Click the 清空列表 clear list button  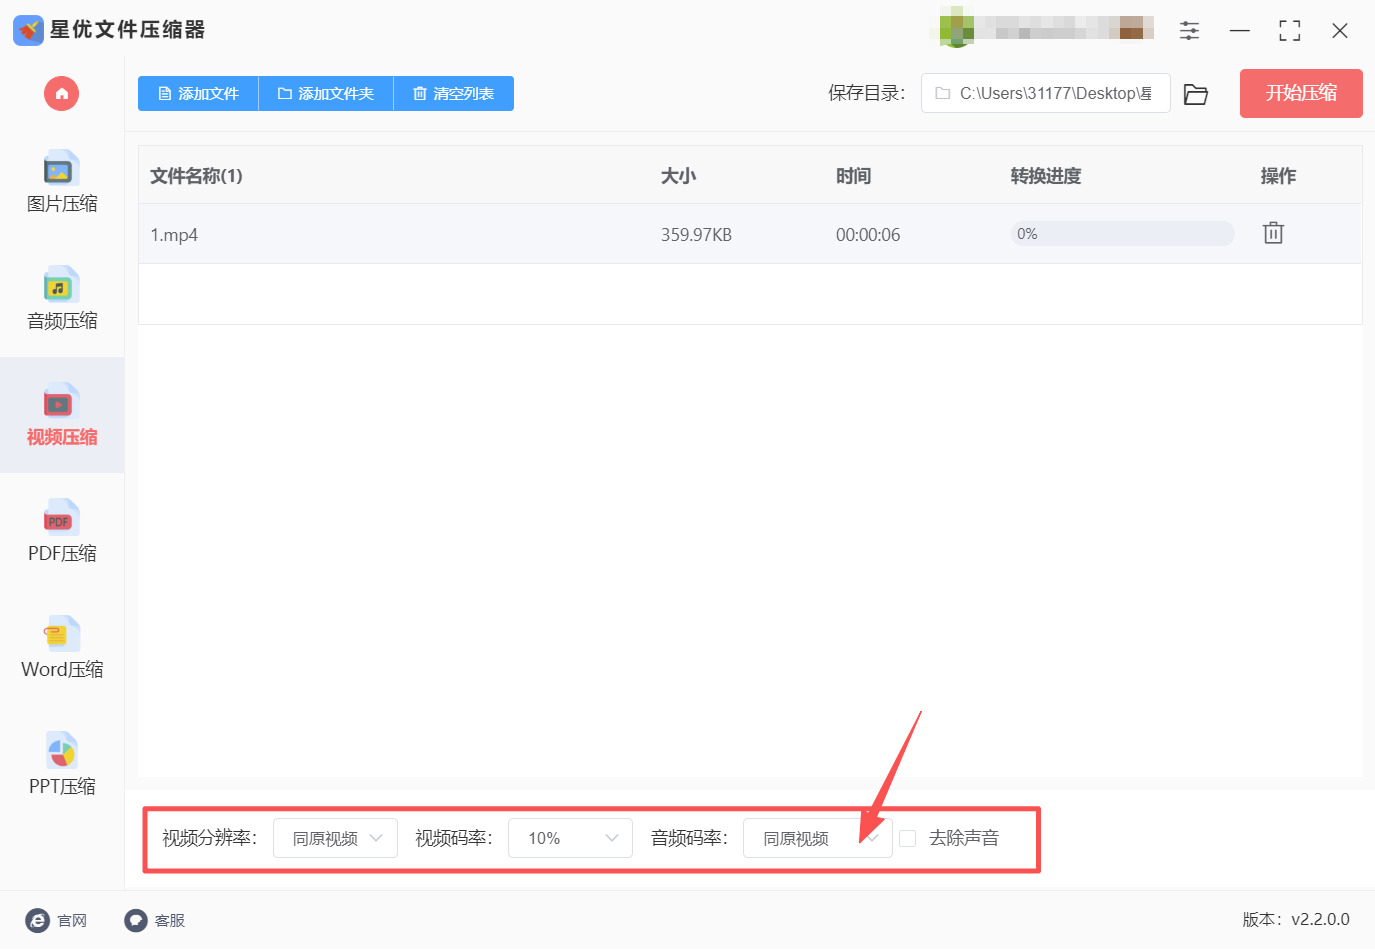454,94
